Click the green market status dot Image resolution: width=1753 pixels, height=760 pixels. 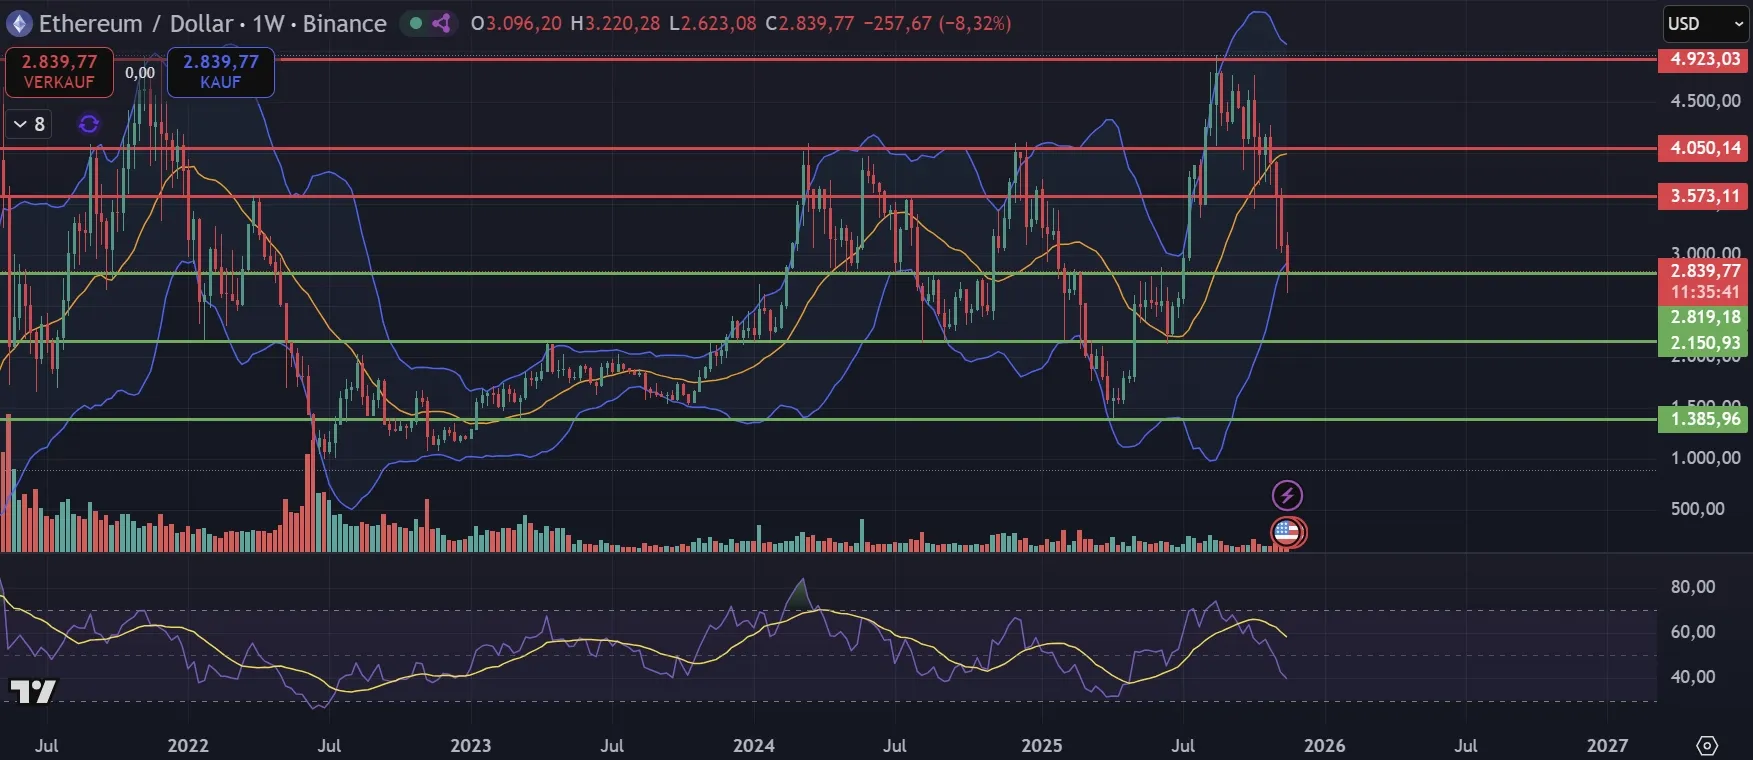(416, 23)
